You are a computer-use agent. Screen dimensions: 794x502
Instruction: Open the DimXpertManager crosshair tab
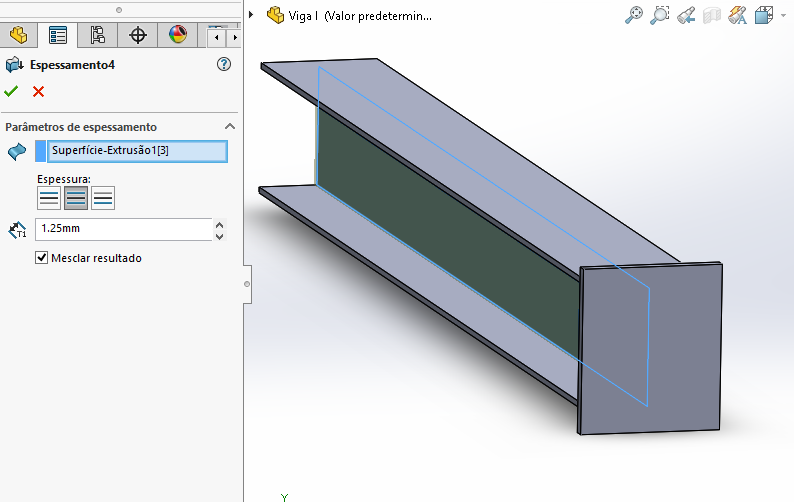(x=138, y=35)
